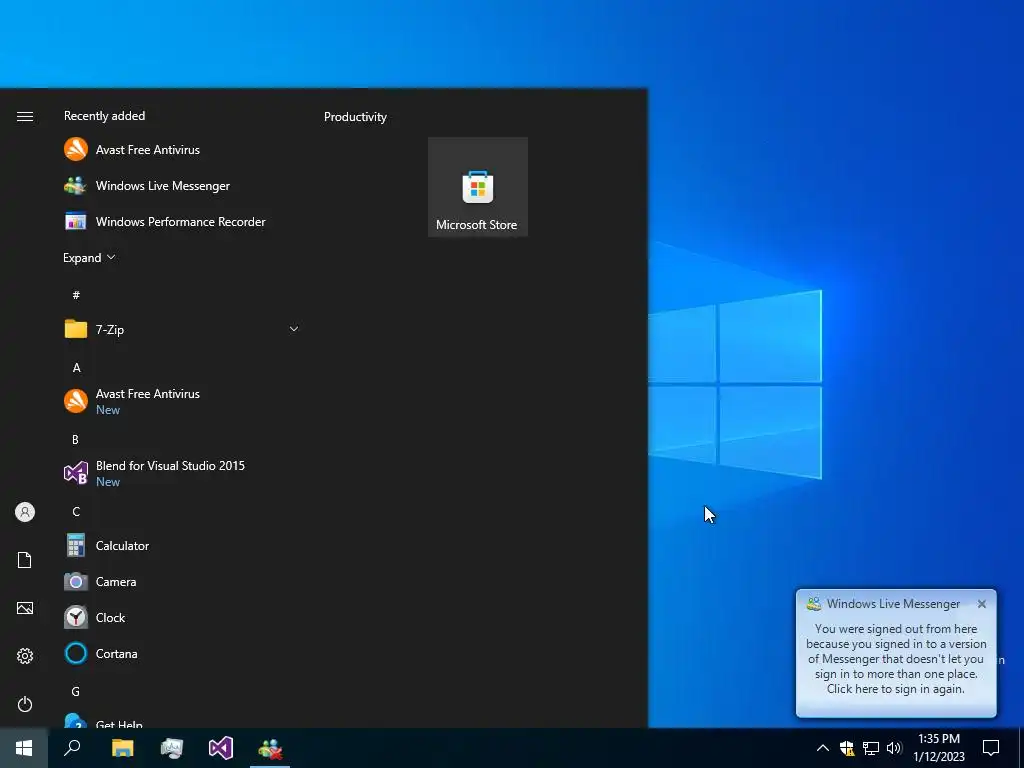Jump to the letter G index header
1024x768 pixels.
point(76,691)
